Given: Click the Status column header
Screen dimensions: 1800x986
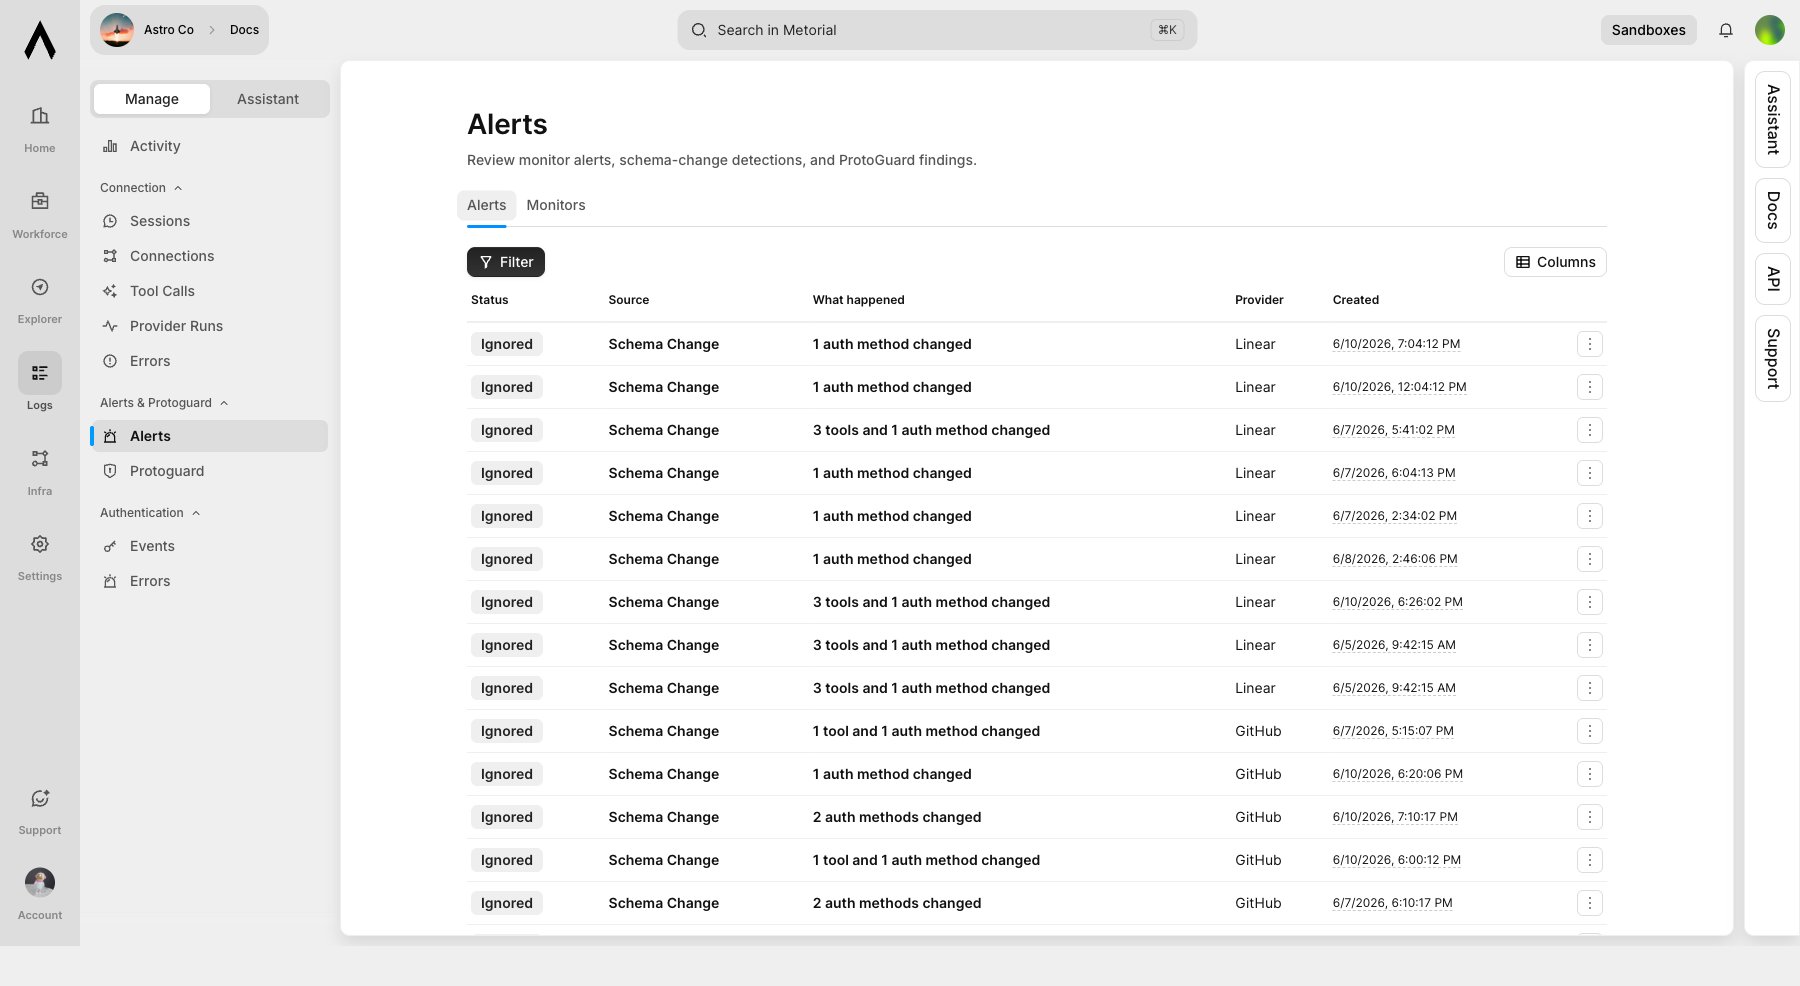Looking at the screenshot, I should [x=490, y=300].
